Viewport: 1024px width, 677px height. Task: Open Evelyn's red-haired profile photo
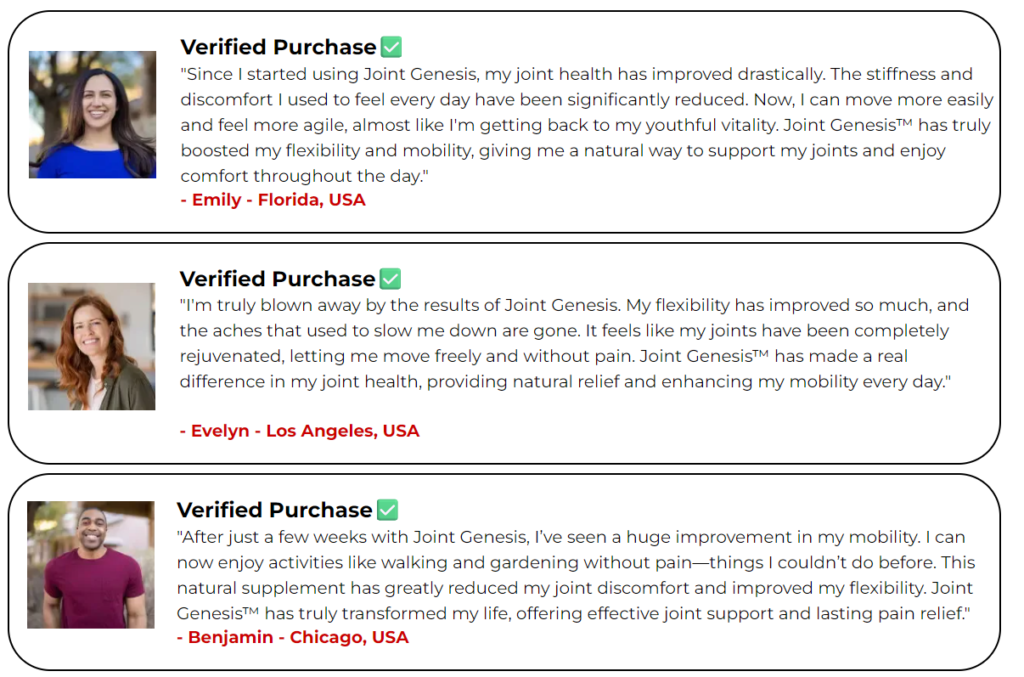91,346
